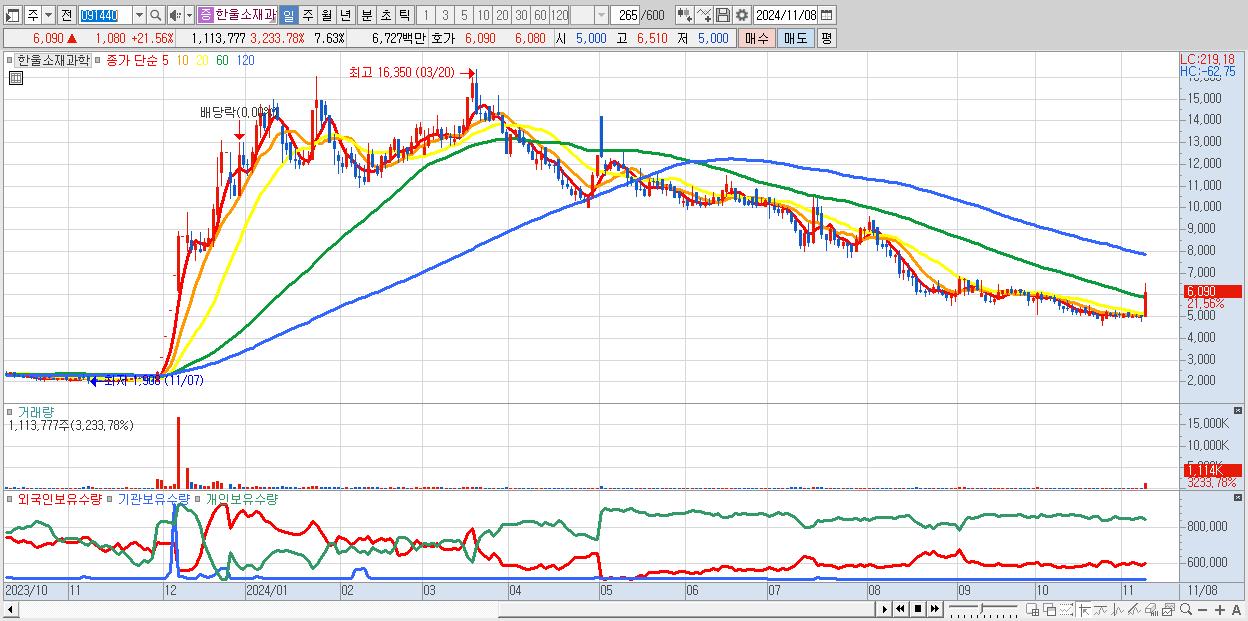Open the calendar date picker icon
Image resolution: width=1248 pixels, height=621 pixels.
[x=826, y=15]
